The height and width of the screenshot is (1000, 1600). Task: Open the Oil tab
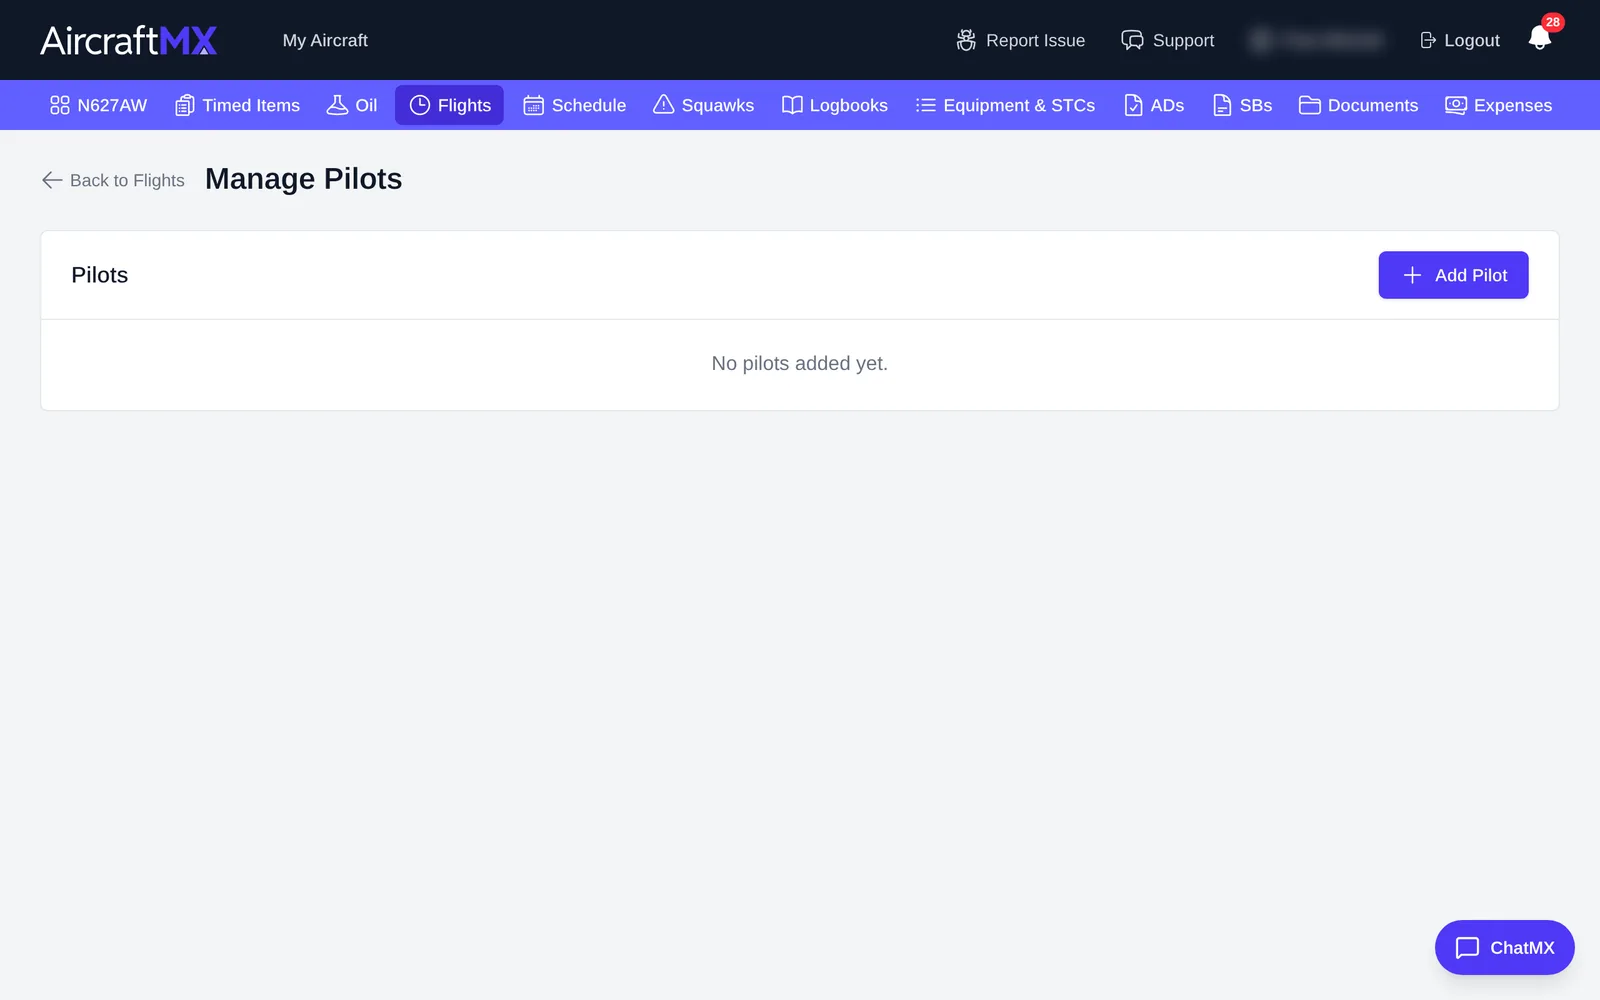click(352, 105)
